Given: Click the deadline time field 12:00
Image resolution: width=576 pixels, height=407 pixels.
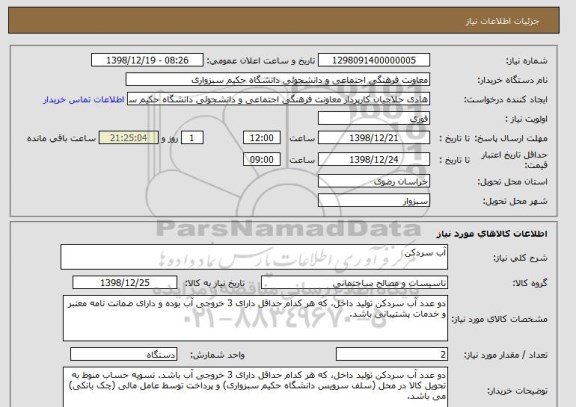Looking at the screenshot, I should (262, 138).
